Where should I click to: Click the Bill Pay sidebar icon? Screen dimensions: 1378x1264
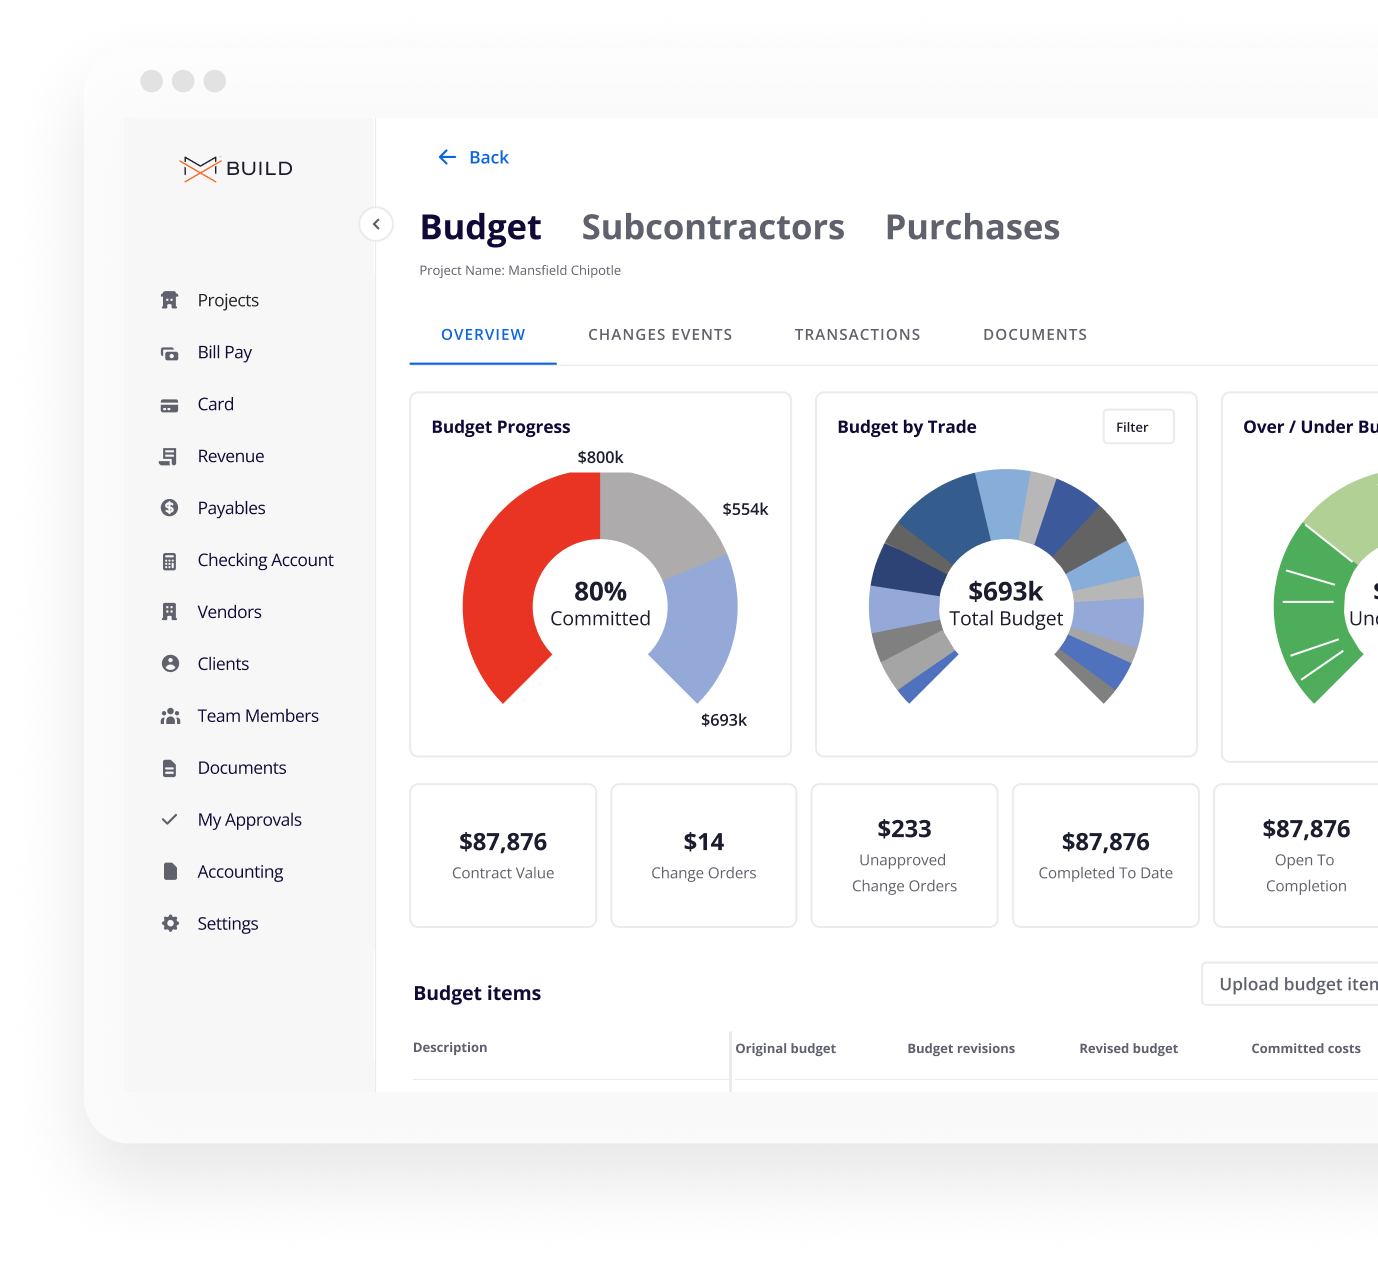(x=170, y=353)
